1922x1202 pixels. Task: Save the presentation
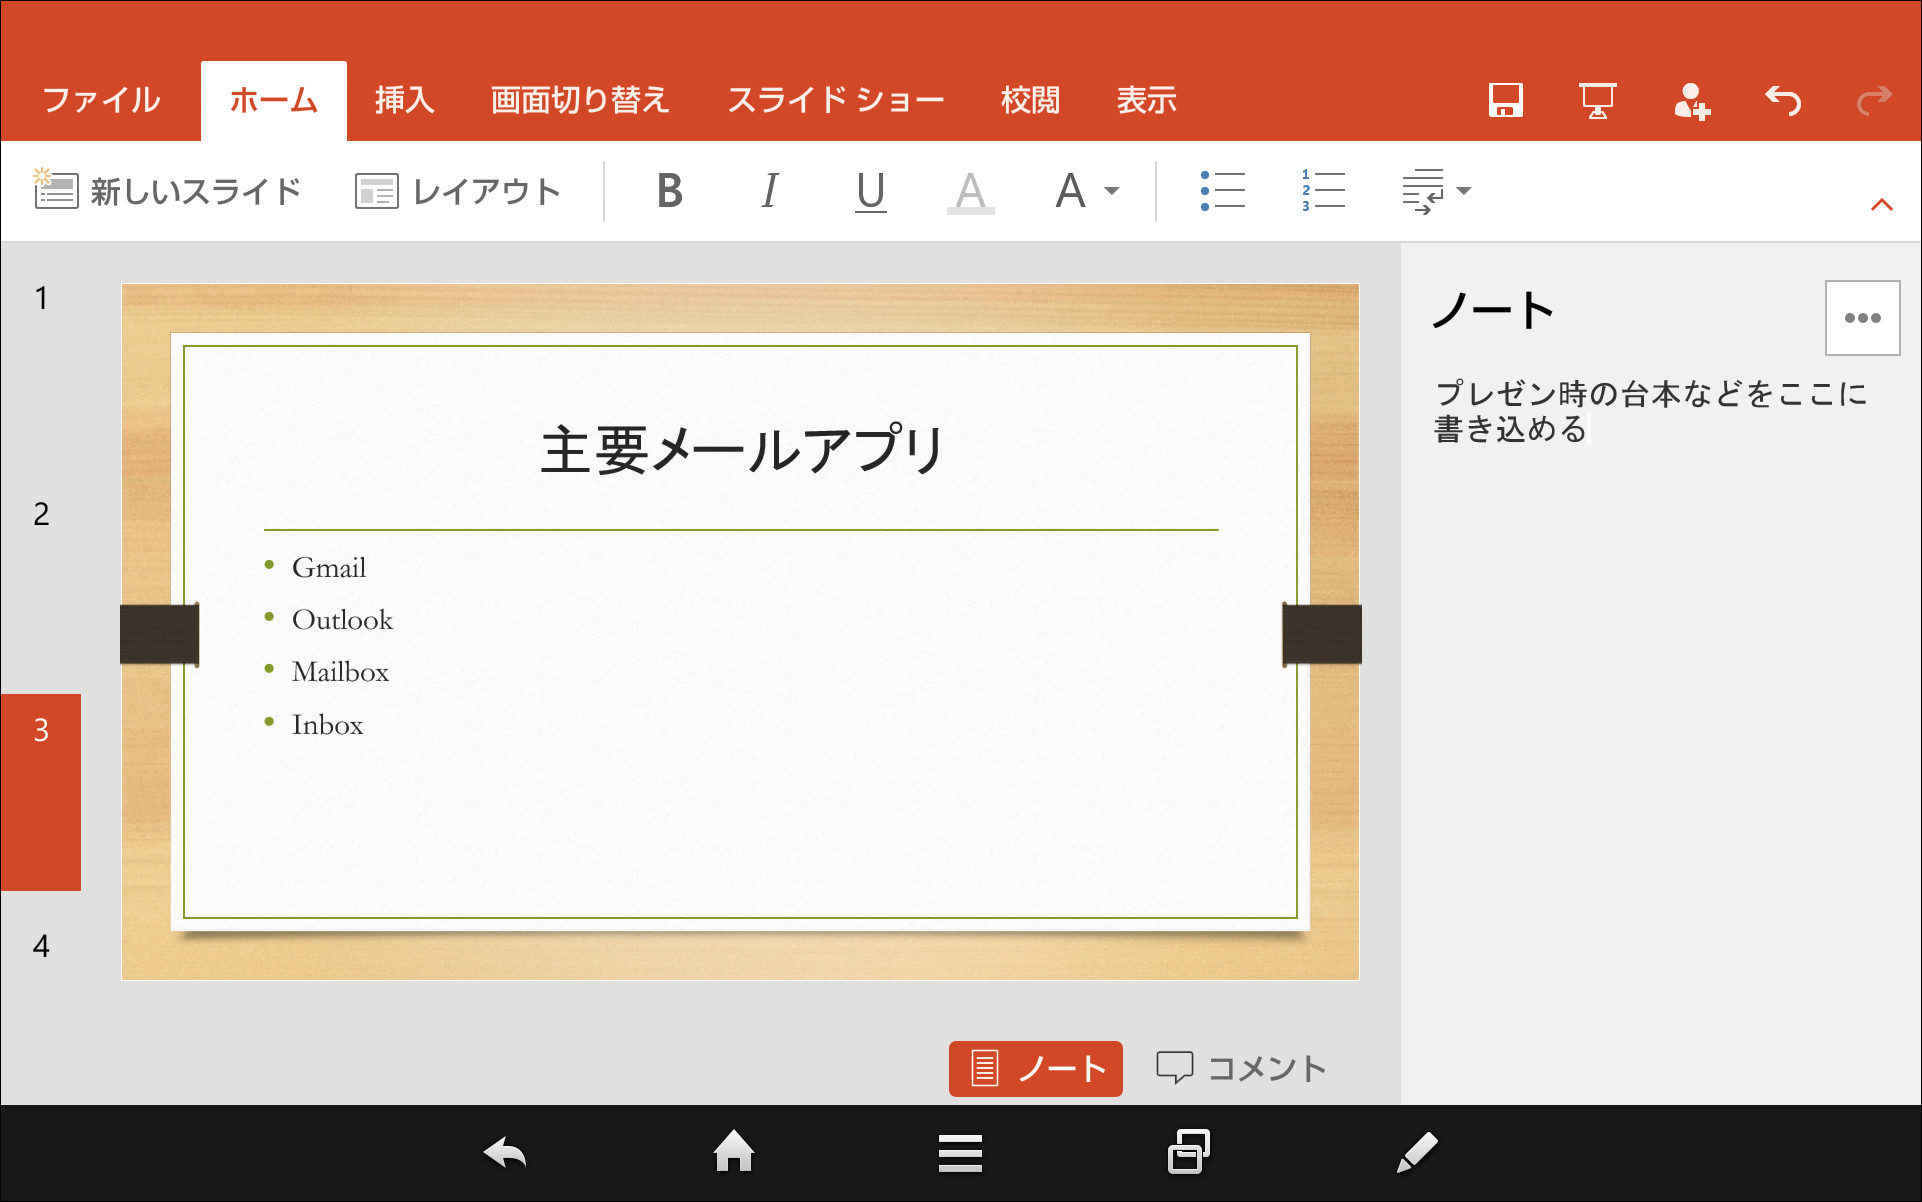pos(1504,100)
